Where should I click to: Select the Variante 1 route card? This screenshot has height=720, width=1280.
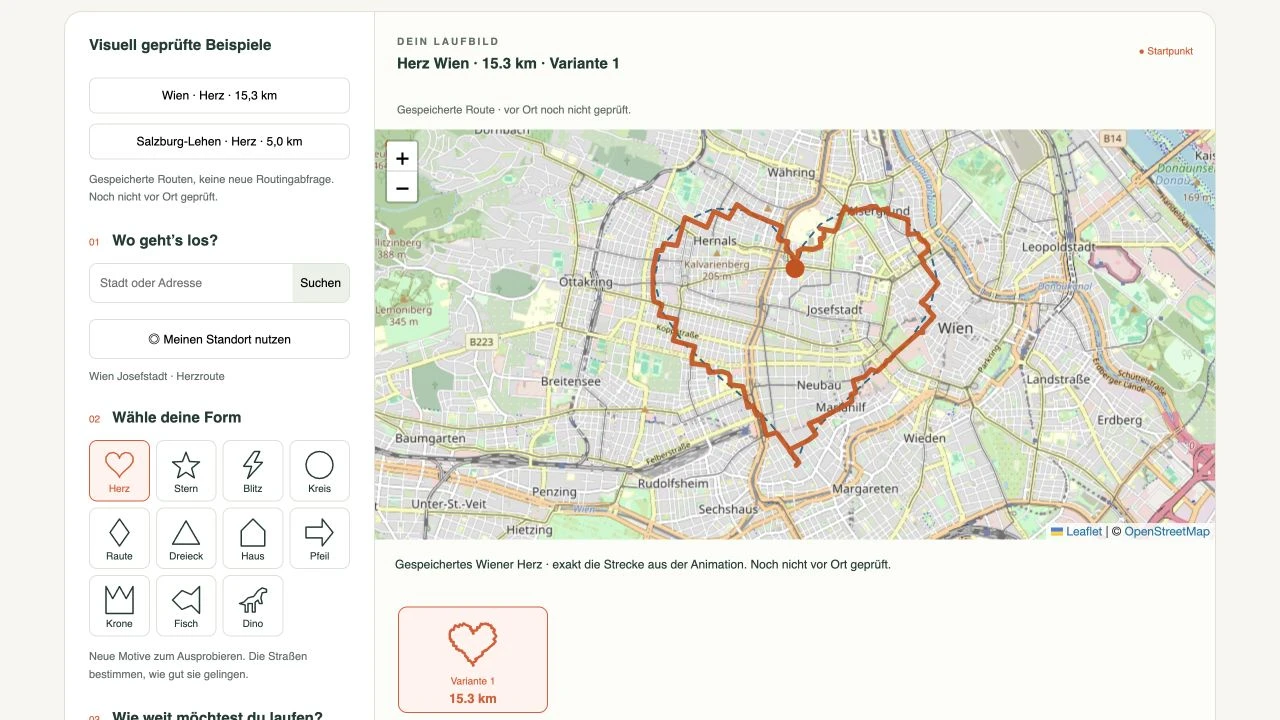click(x=473, y=660)
